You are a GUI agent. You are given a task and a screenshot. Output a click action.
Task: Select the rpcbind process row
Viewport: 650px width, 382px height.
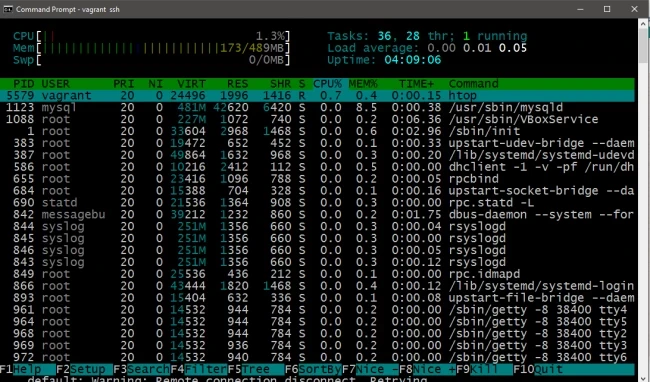317,179
